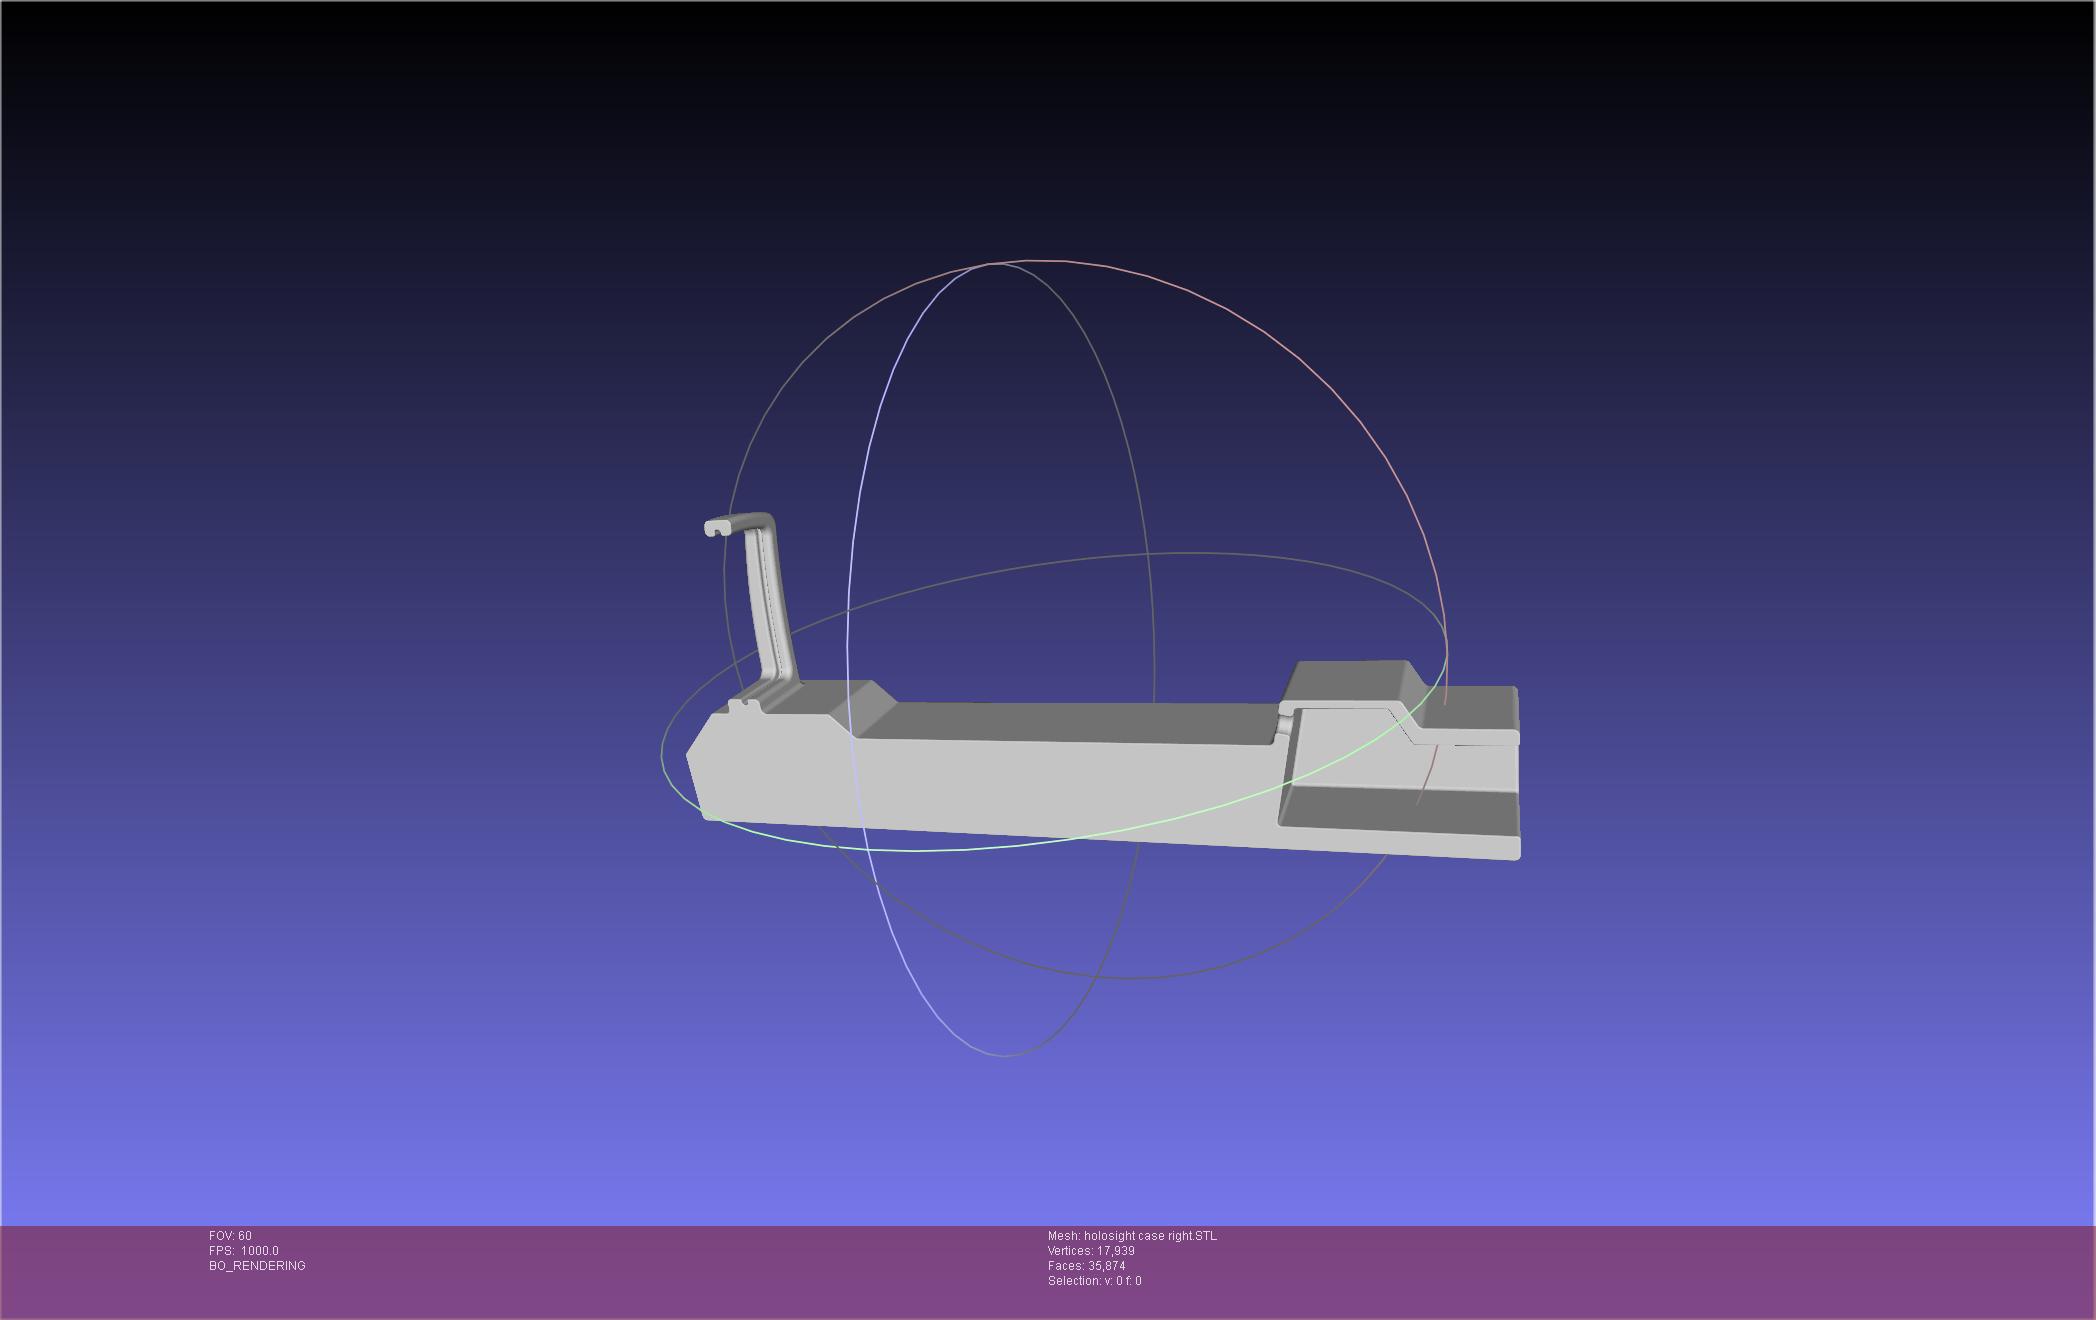Click the Selection: v: 0 f: 0 line
The width and height of the screenshot is (2096, 1320).
(1094, 1281)
